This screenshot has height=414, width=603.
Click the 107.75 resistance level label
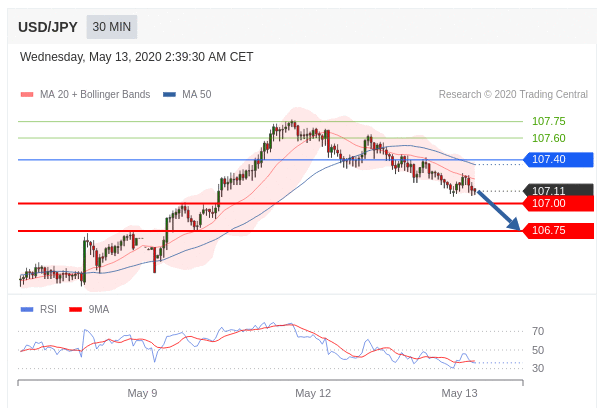(548, 121)
